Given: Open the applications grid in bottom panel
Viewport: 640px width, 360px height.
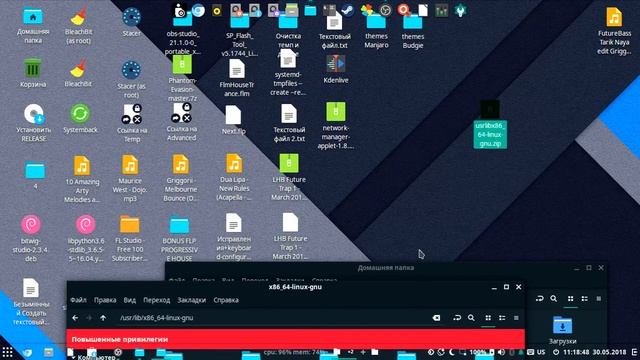Looking at the screenshot, I should pyautogui.click(x=7, y=352).
